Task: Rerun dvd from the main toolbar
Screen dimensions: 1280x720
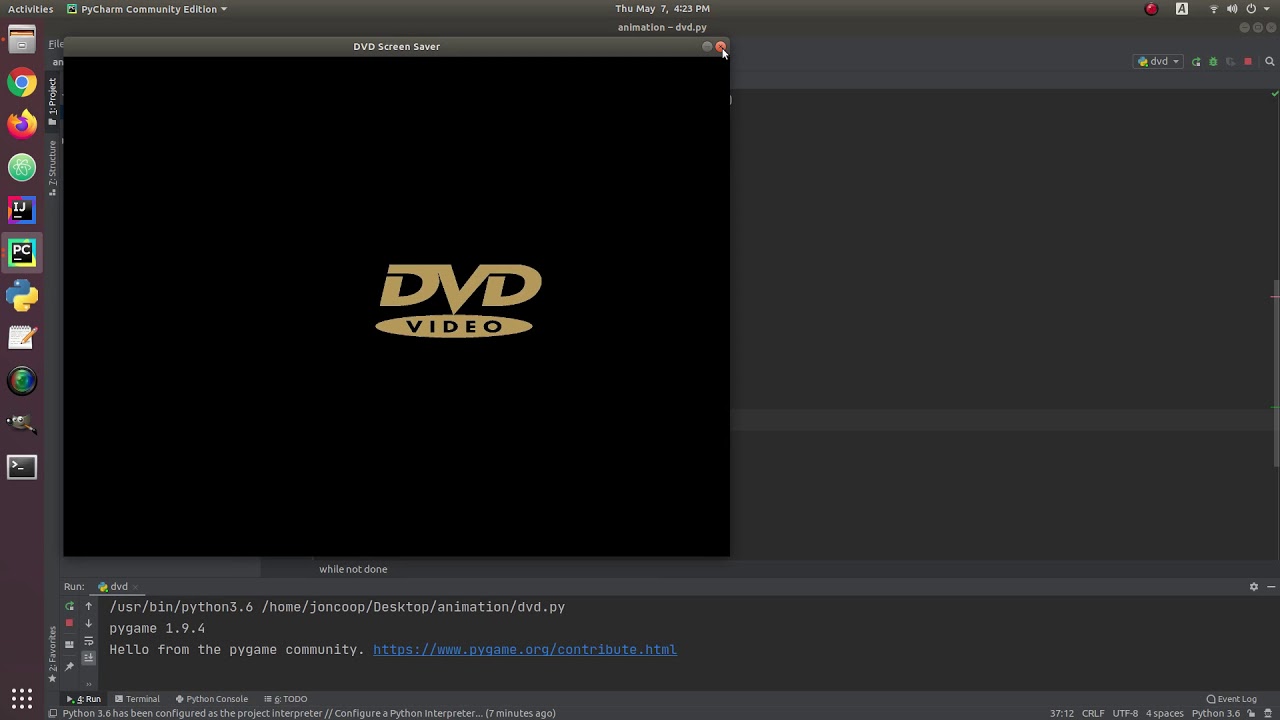Action: (1196, 62)
